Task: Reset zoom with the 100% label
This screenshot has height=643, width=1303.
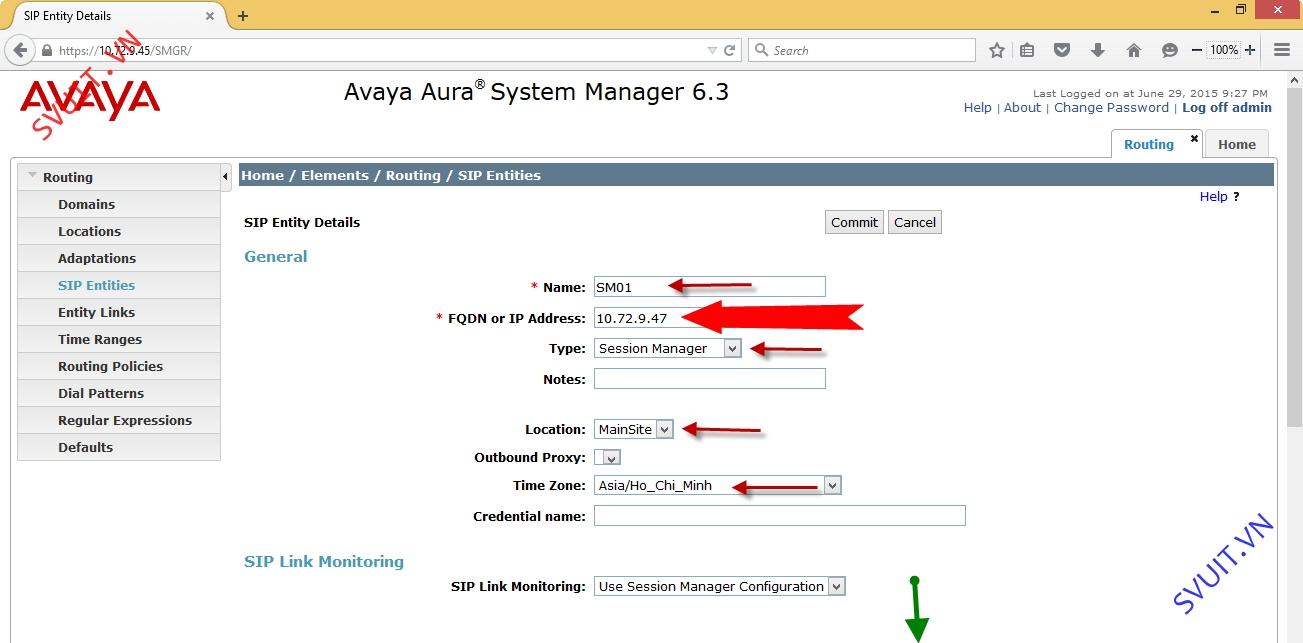Action: (x=1224, y=50)
